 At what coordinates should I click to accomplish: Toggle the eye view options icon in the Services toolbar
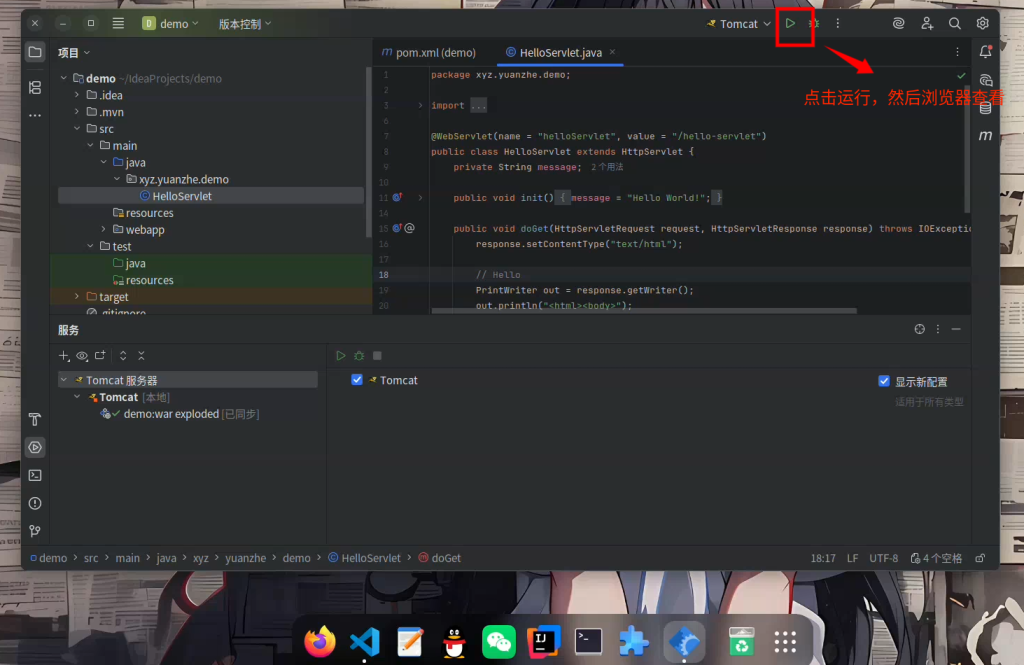(82, 356)
